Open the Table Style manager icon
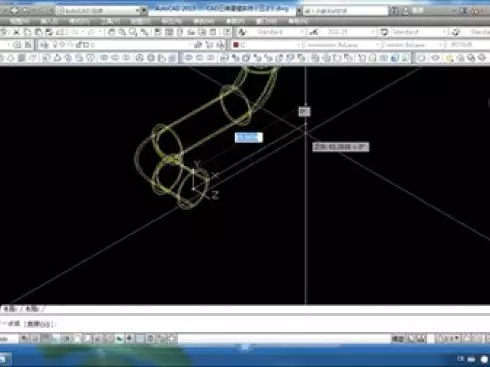490x367 pixels. point(384,32)
